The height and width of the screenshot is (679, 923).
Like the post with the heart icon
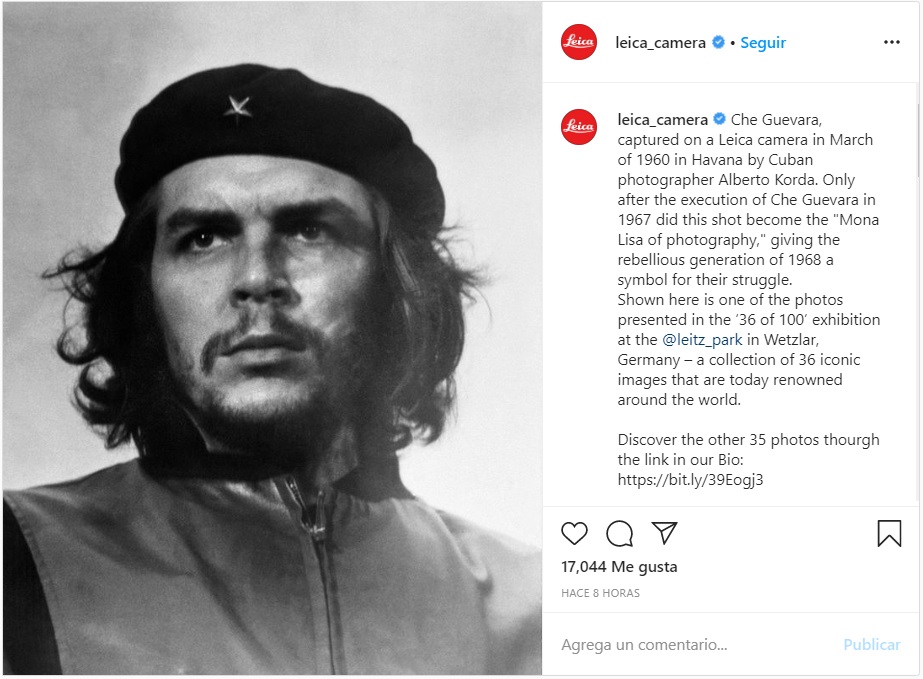click(574, 533)
